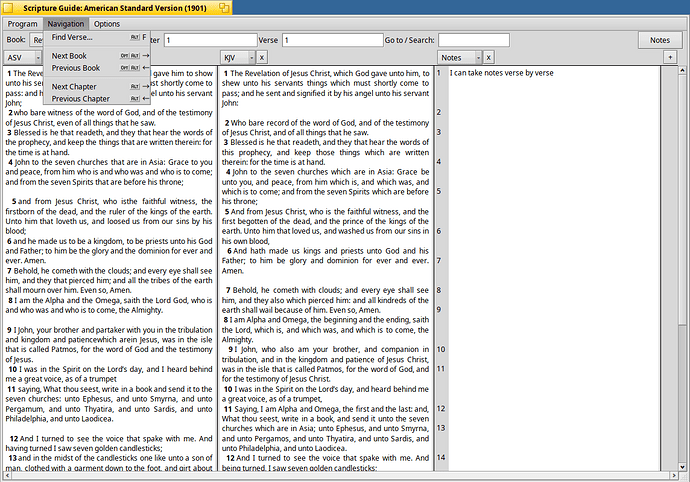Select Previous Book menu entry
Image resolution: width=690 pixels, height=482 pixels.
coord(99,68)
